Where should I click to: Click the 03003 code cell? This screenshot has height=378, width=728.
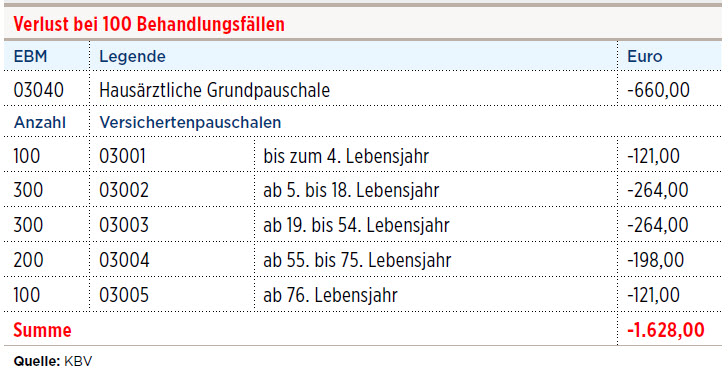point(124,225)
